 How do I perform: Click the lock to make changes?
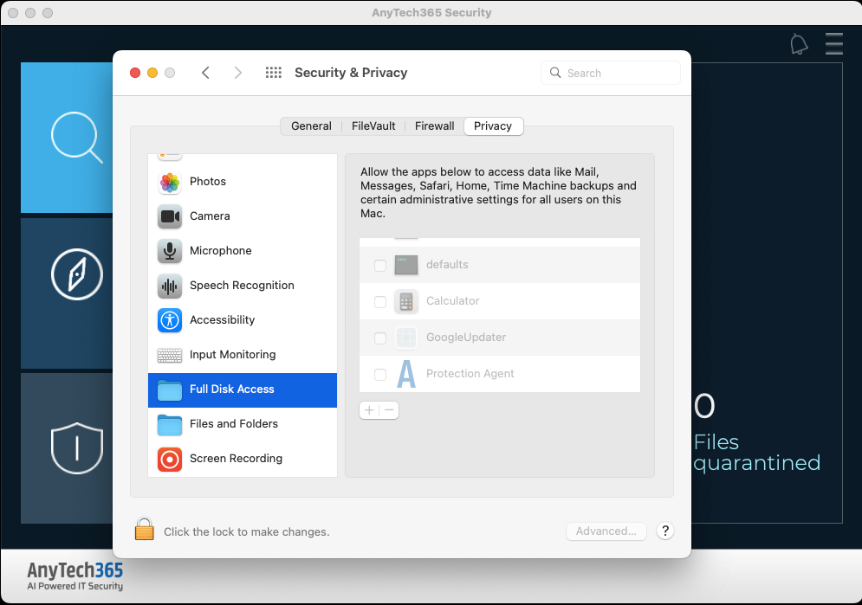[144, 529]
